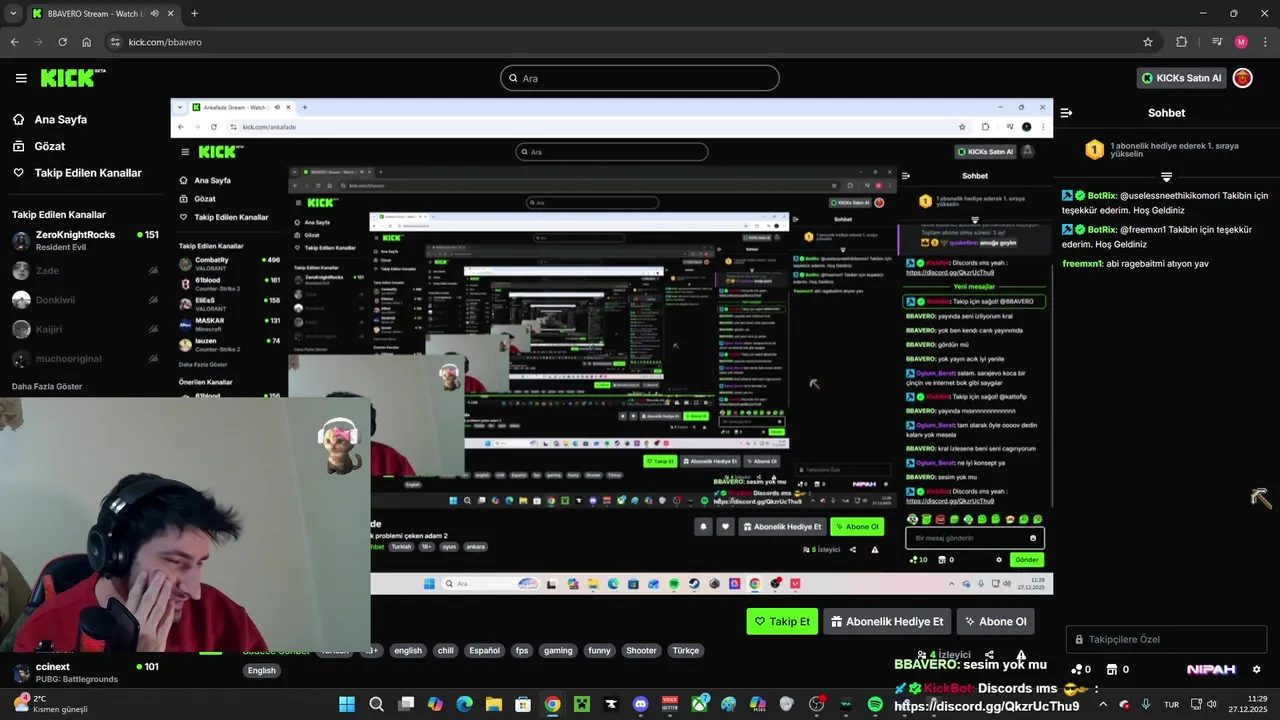Mute the BBAVERO Stream tab audio
Screen dimensions: 1280x720
(154, 14)
